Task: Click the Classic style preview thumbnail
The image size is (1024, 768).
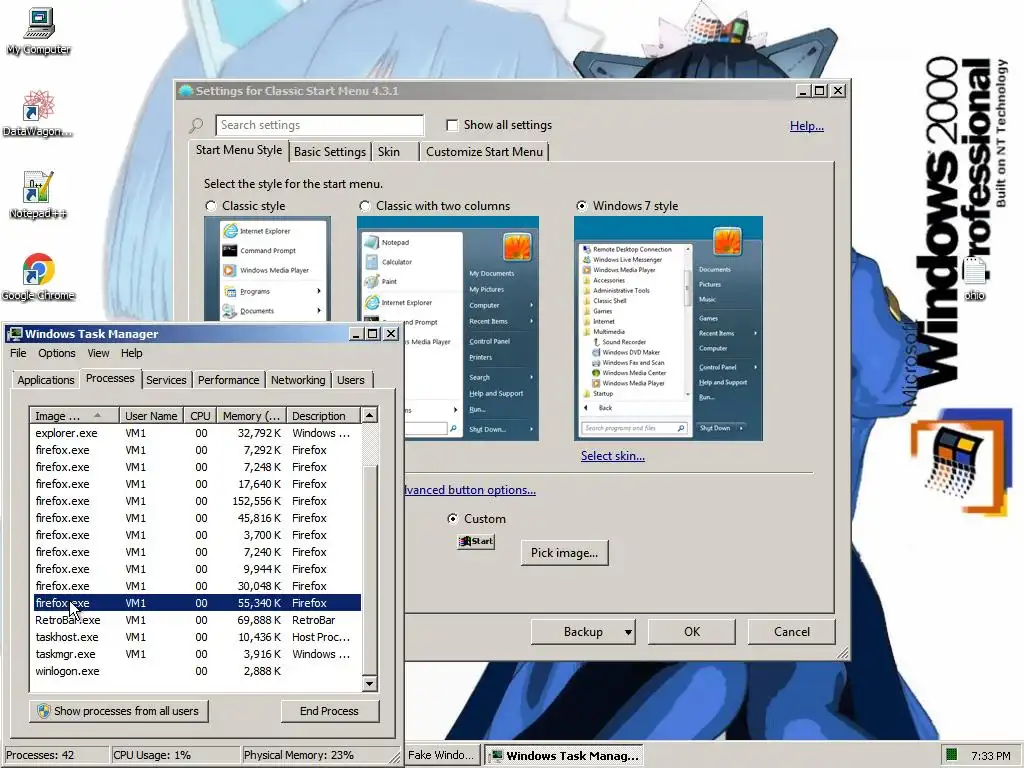Action: [x=267, y=269]
